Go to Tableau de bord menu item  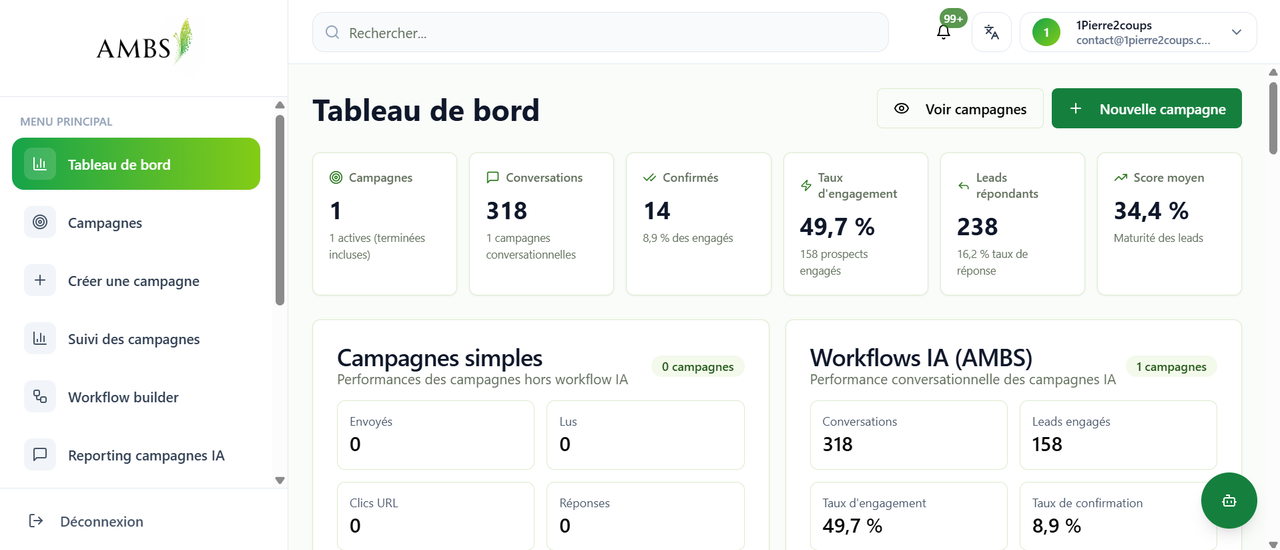click(136, 164)
